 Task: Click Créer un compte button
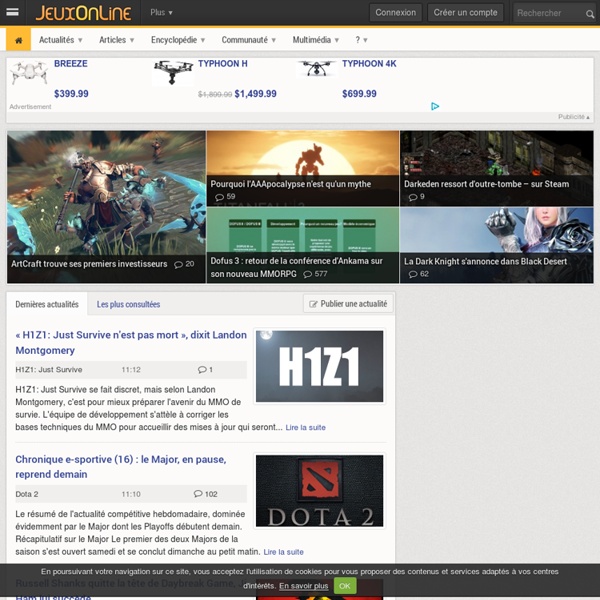tap(465, 13)
